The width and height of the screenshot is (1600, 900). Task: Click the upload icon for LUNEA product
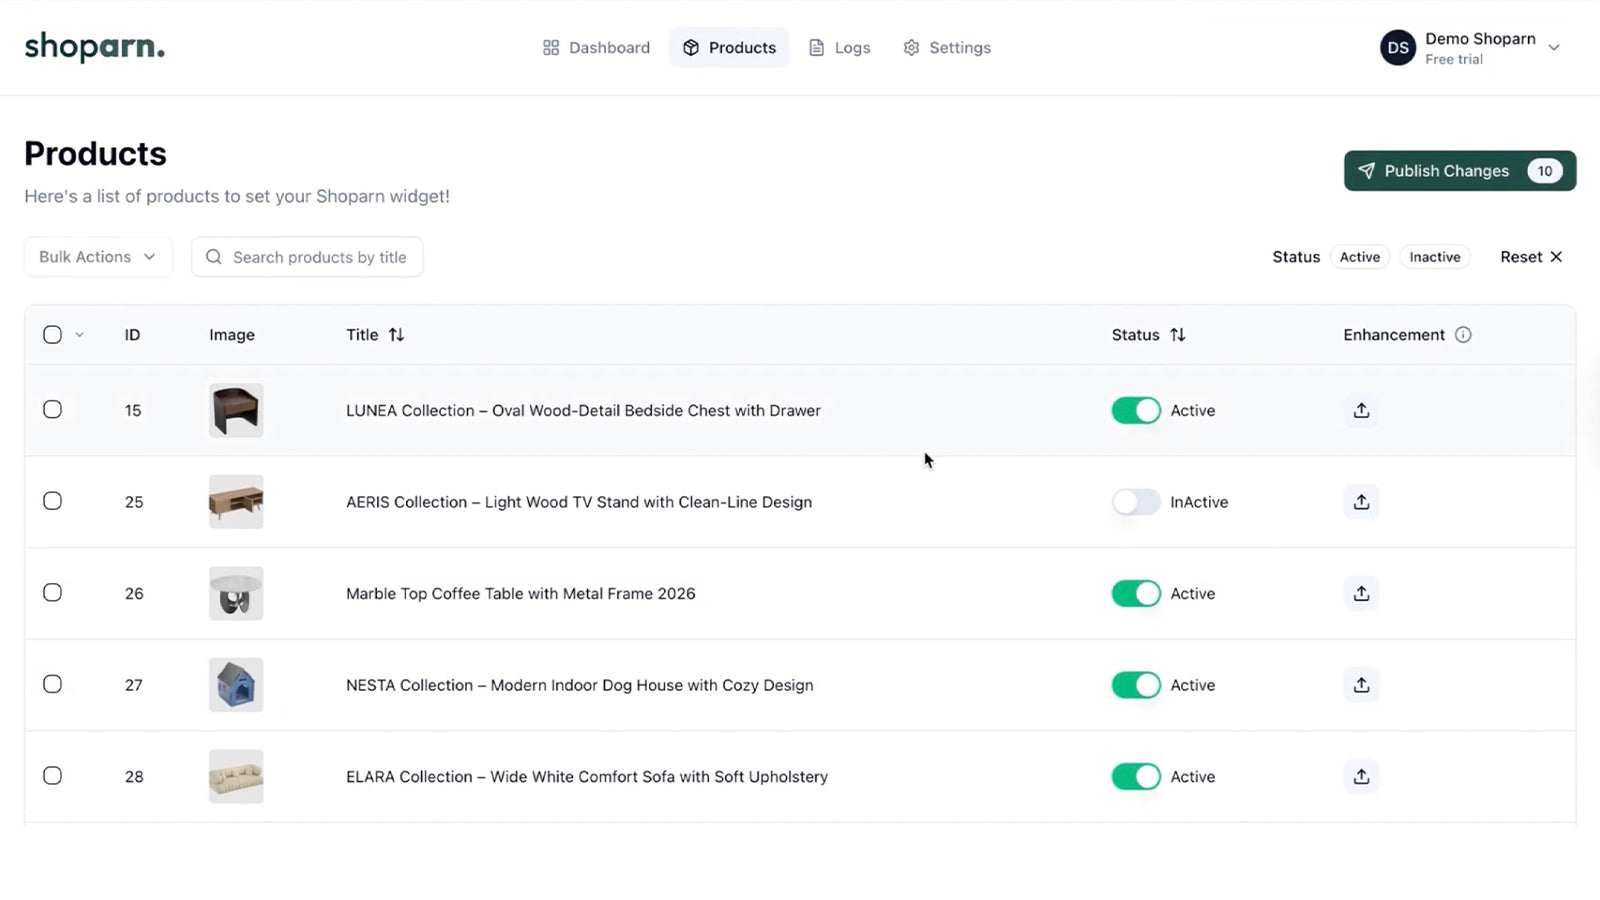coord(1360,410)
